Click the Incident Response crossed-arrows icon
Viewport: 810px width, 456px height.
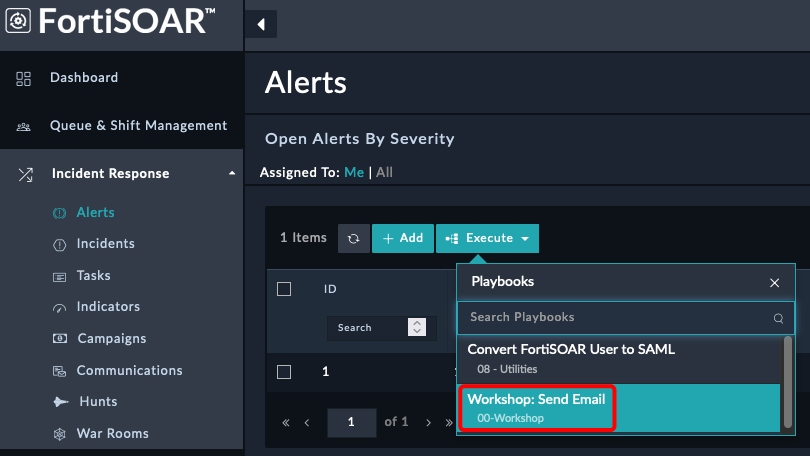[25, 175]
